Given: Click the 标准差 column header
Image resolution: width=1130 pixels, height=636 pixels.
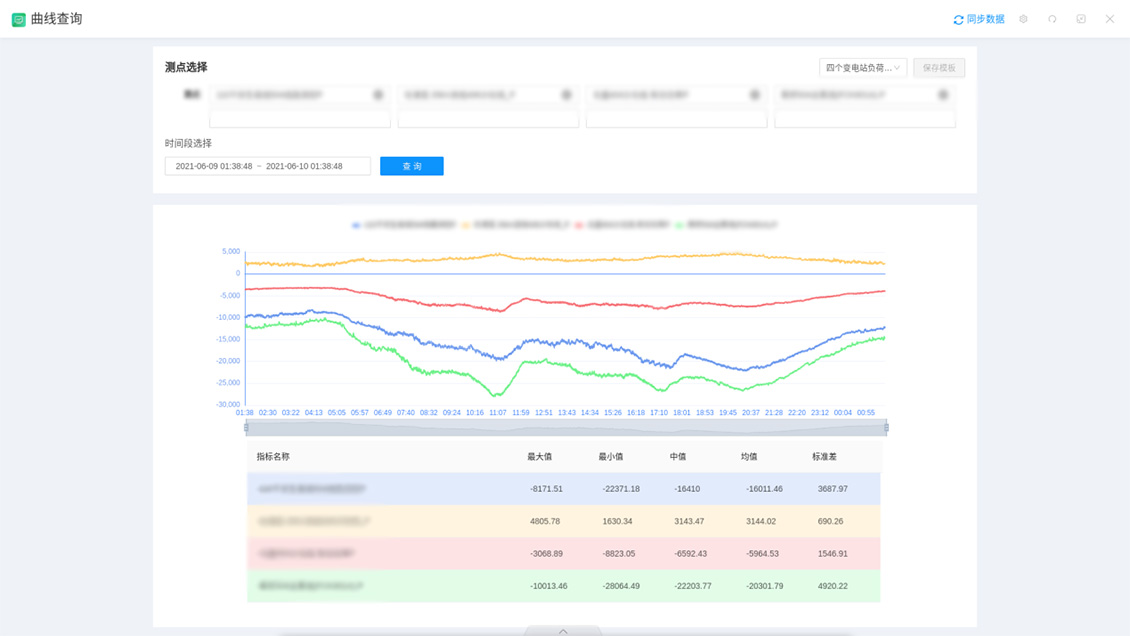Looking at the screenshot, I should pyautogui.click(x=824, y=457).
